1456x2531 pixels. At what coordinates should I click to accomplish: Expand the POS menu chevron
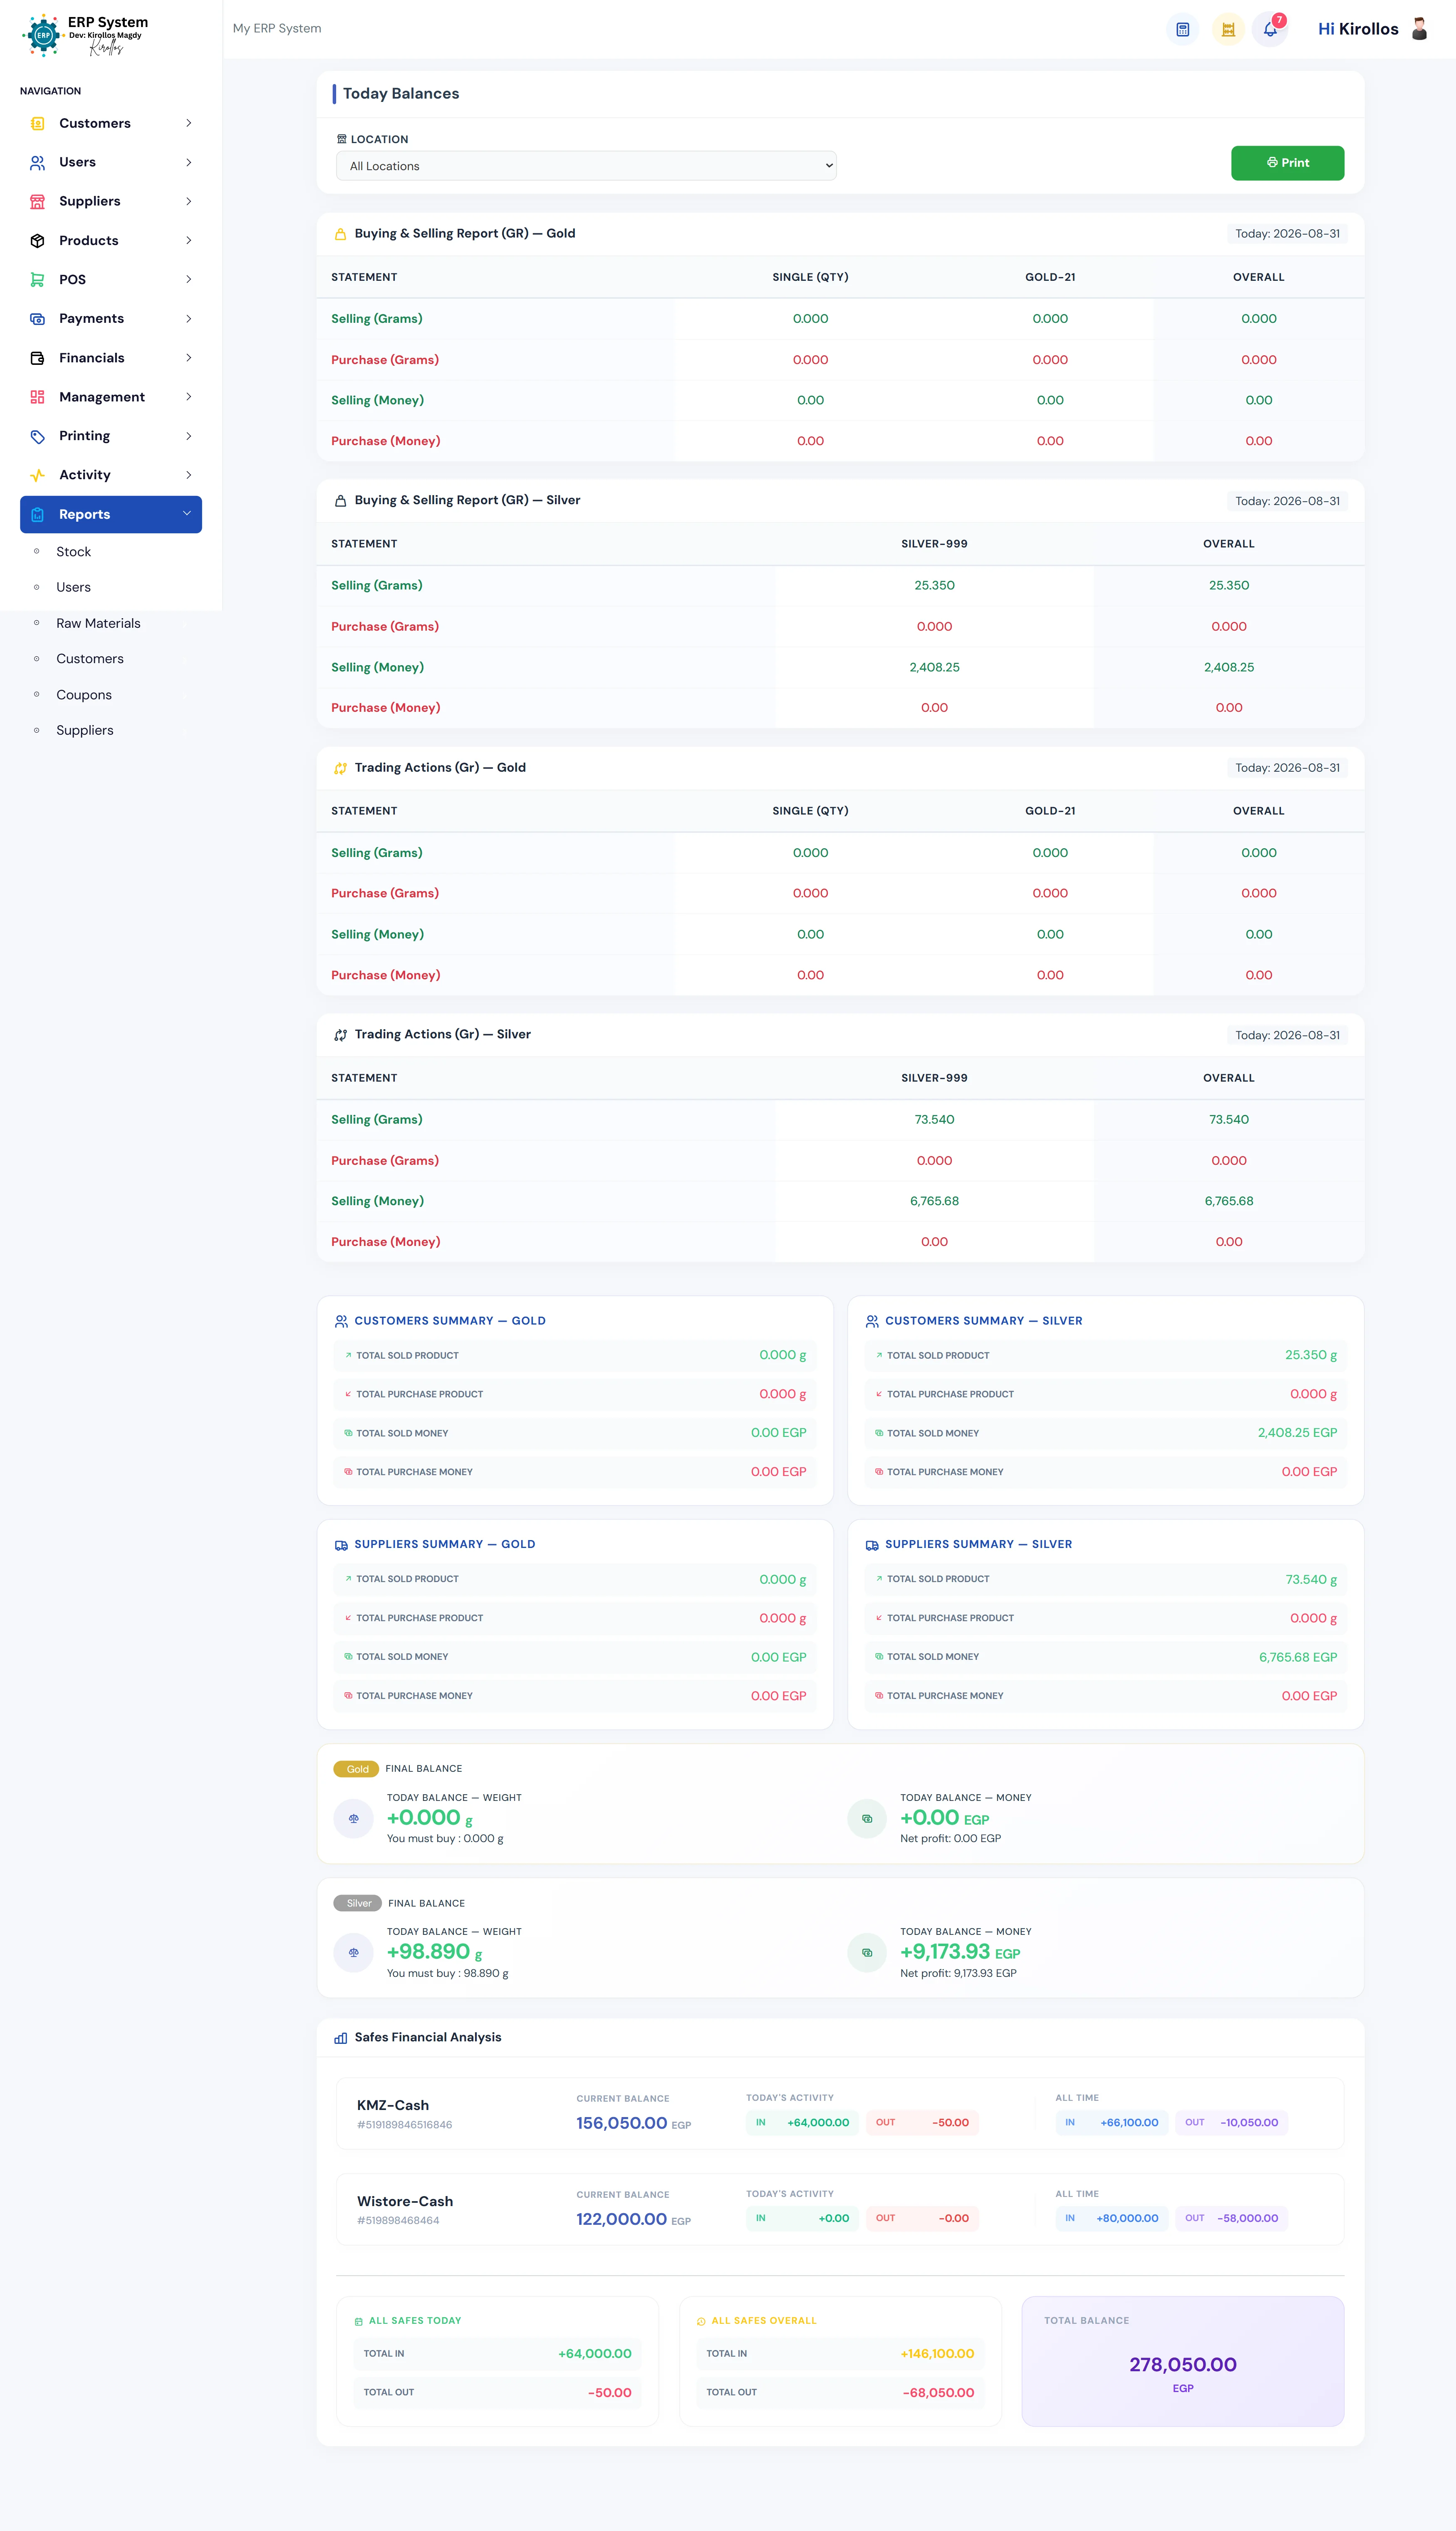pyautogui.click(x=188, y=280)
